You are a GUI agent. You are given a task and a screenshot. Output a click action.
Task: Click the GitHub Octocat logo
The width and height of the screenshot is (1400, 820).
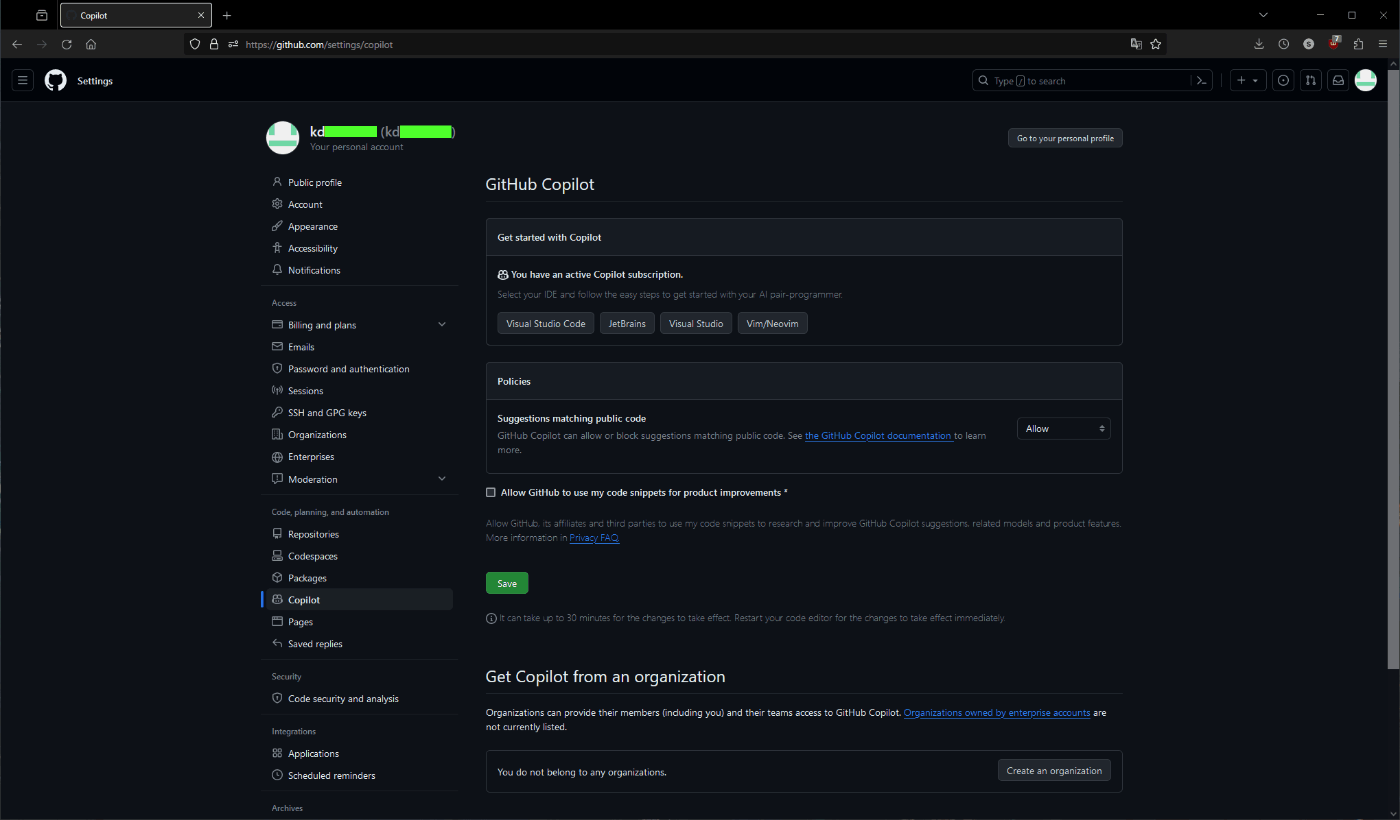pyautogui.click(x=55, y=81)
